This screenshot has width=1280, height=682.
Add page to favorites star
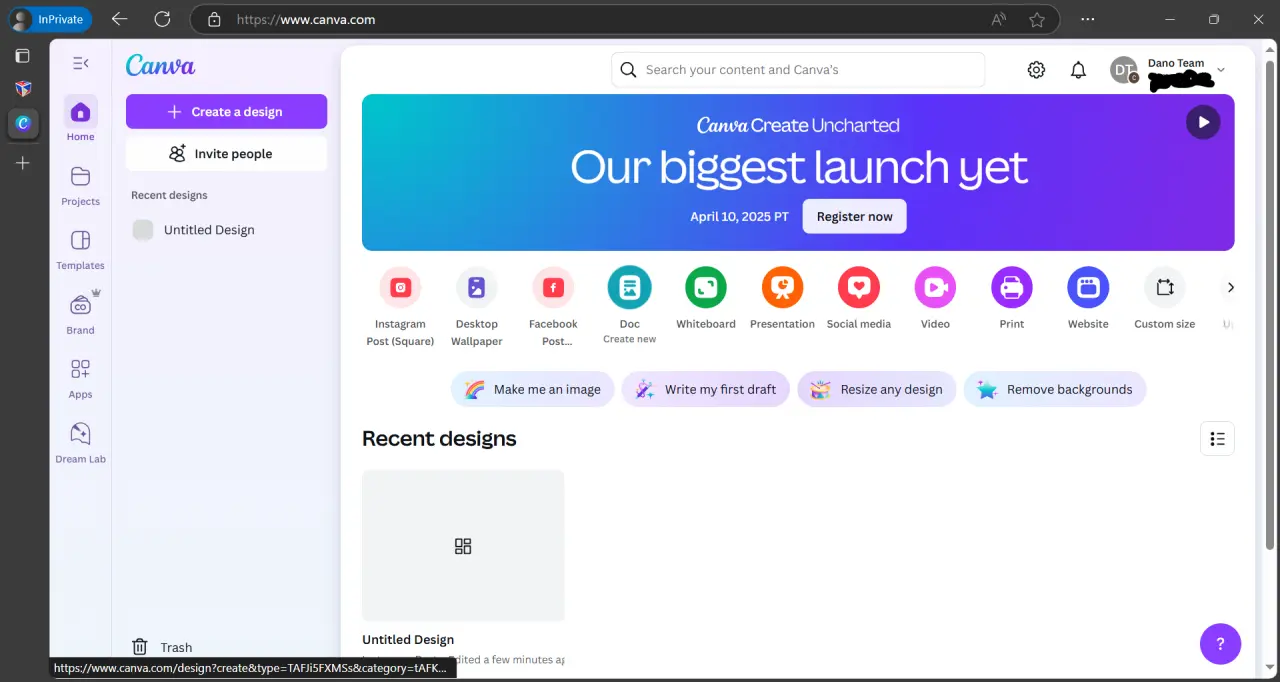click(x=1037, y=19)
